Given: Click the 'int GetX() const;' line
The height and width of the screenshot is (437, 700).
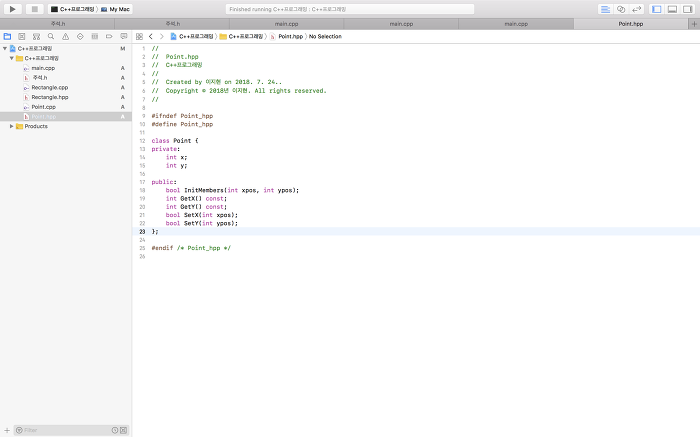Looking at the screenshot, I should coord(196,199).
